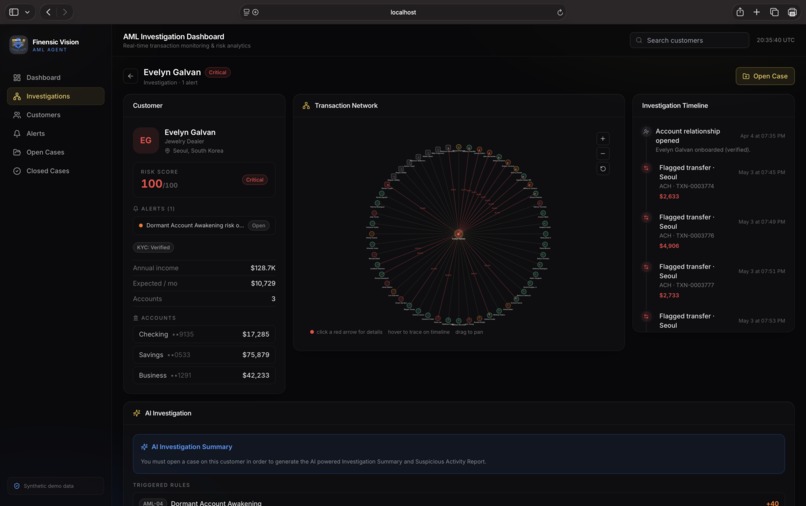The height and width of the screenshot is (506, 806).
Task: Open the Dormant Account Awakening alert
Action: click(x=204, y=225)
